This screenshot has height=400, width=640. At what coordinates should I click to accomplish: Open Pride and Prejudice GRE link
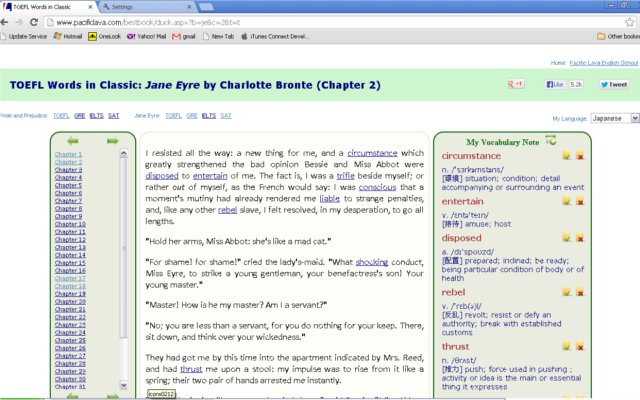[80, 116]
